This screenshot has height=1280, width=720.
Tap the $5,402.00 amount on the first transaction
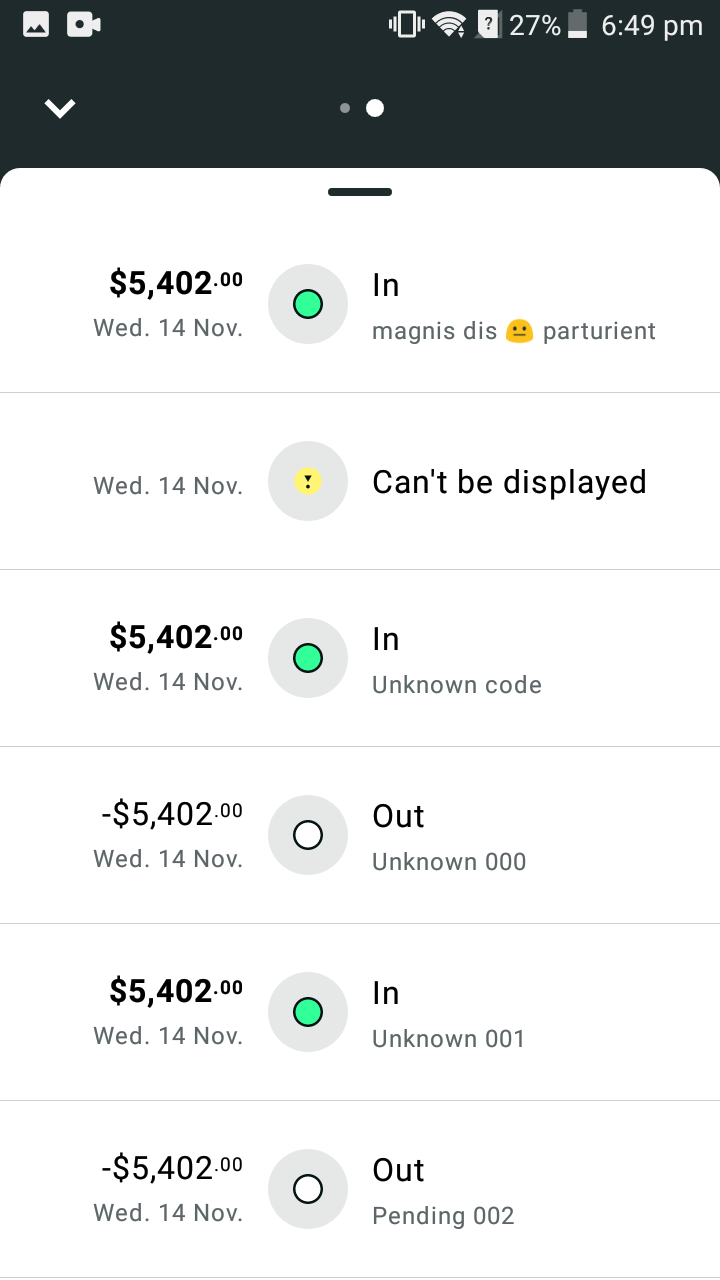coord(176,284)
